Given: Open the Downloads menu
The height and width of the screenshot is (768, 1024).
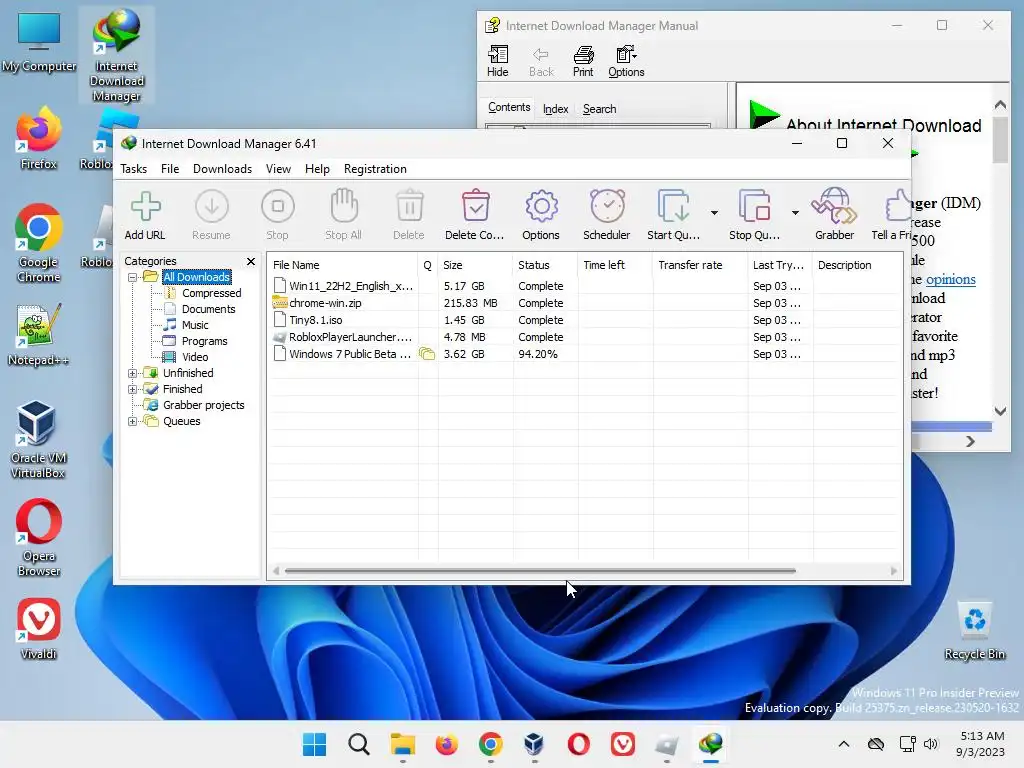Looking at the screenshot, I should point(222,169).
